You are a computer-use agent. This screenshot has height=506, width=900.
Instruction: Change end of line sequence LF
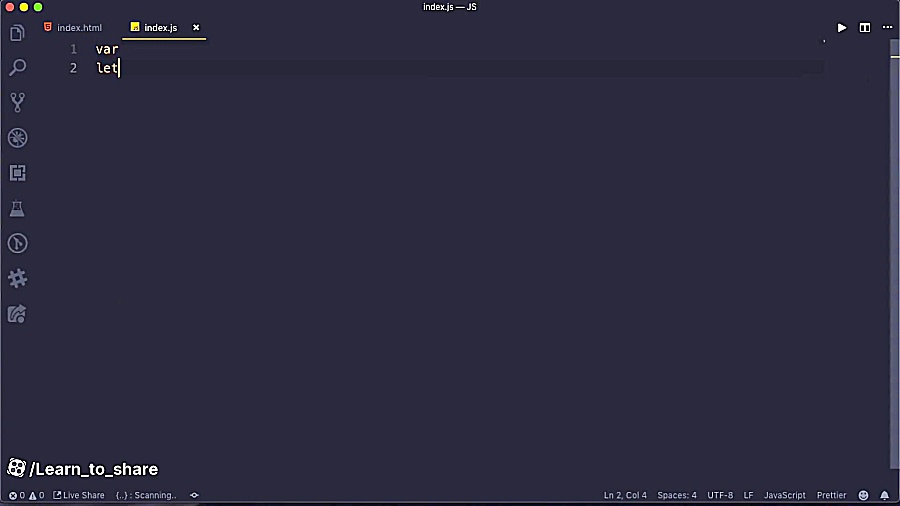coord(748,495)
